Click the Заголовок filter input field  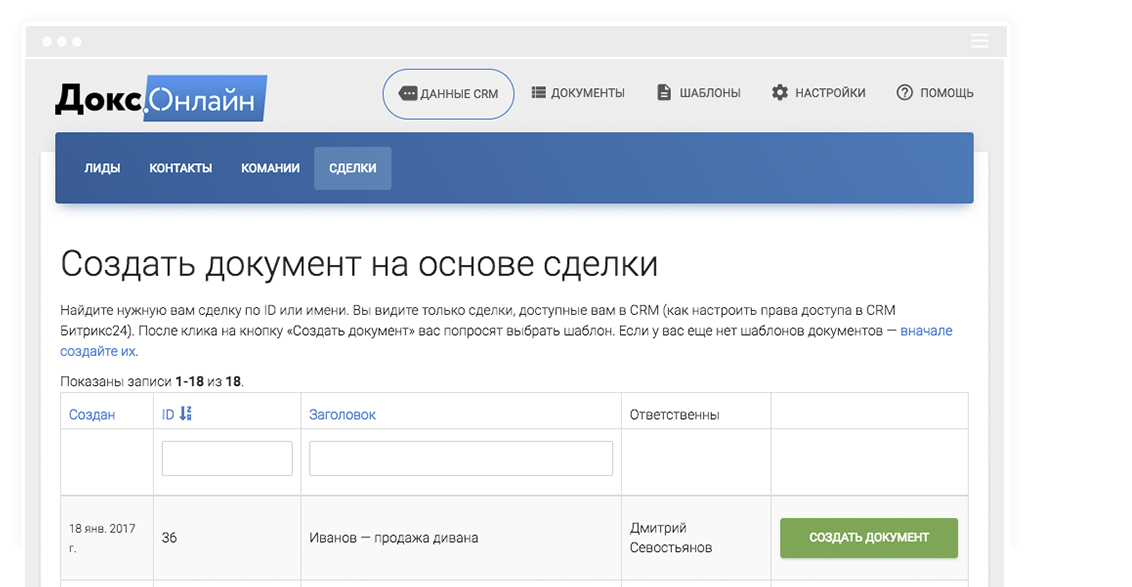459,457
